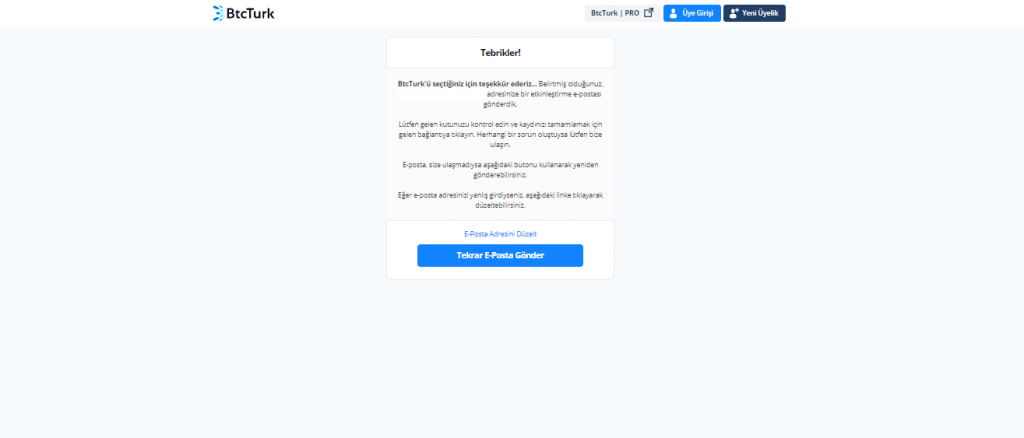Click the add-user icon in Yeni Üyelik

[x=734, y=13]
